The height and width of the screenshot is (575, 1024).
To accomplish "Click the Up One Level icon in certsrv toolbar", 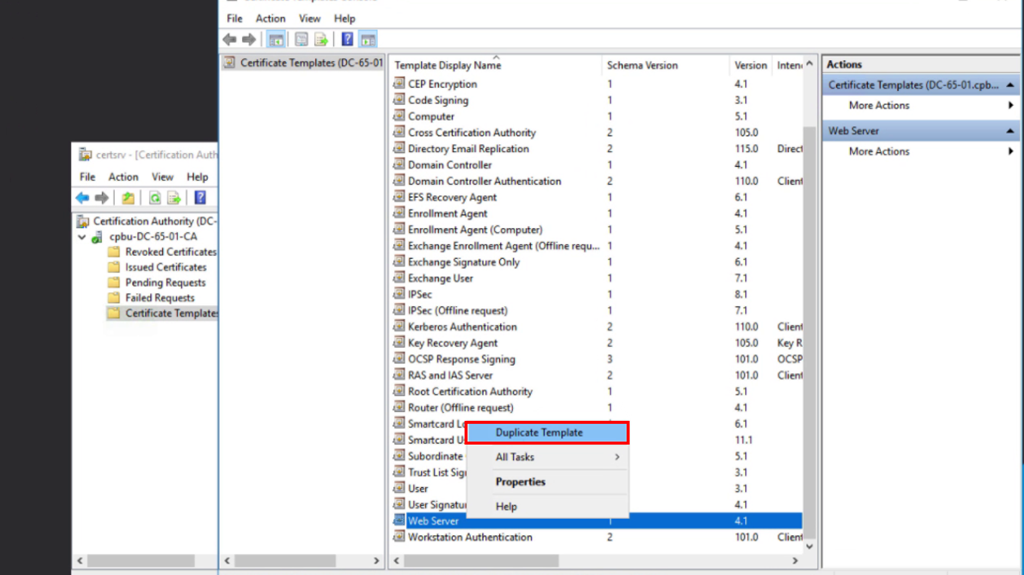I will pos(129,198).
